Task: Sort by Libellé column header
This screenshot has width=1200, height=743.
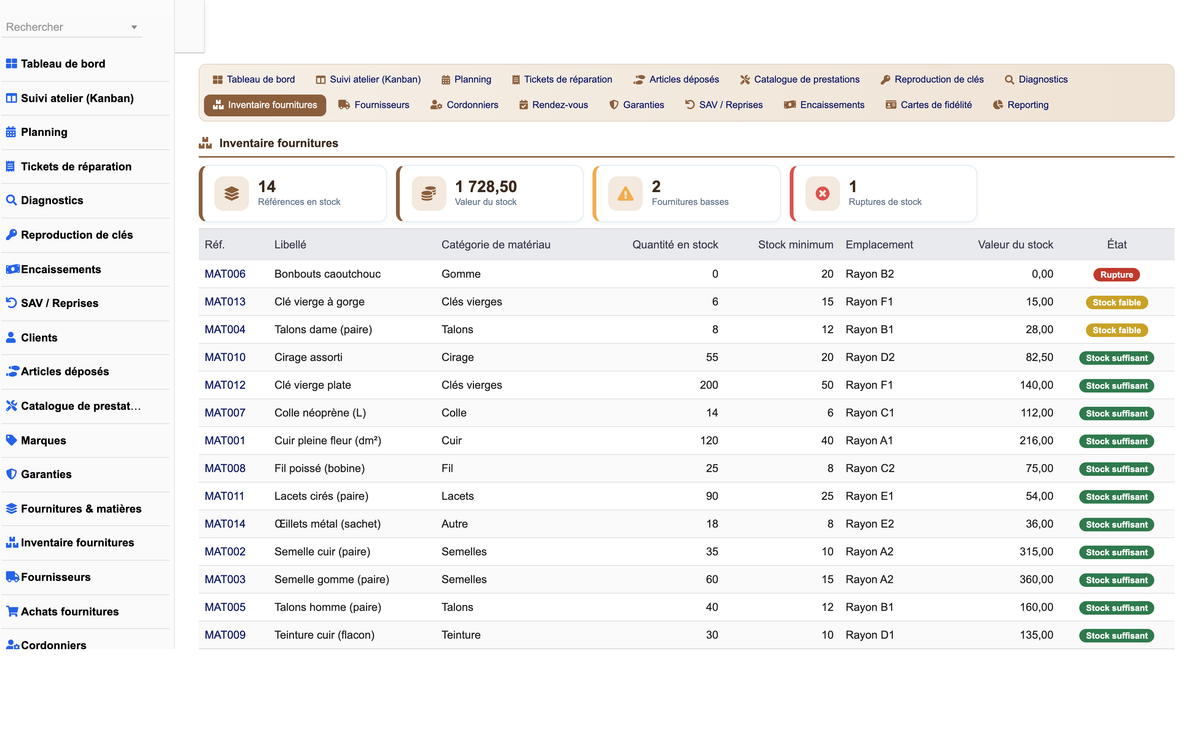Action: (x=290, y=245)
